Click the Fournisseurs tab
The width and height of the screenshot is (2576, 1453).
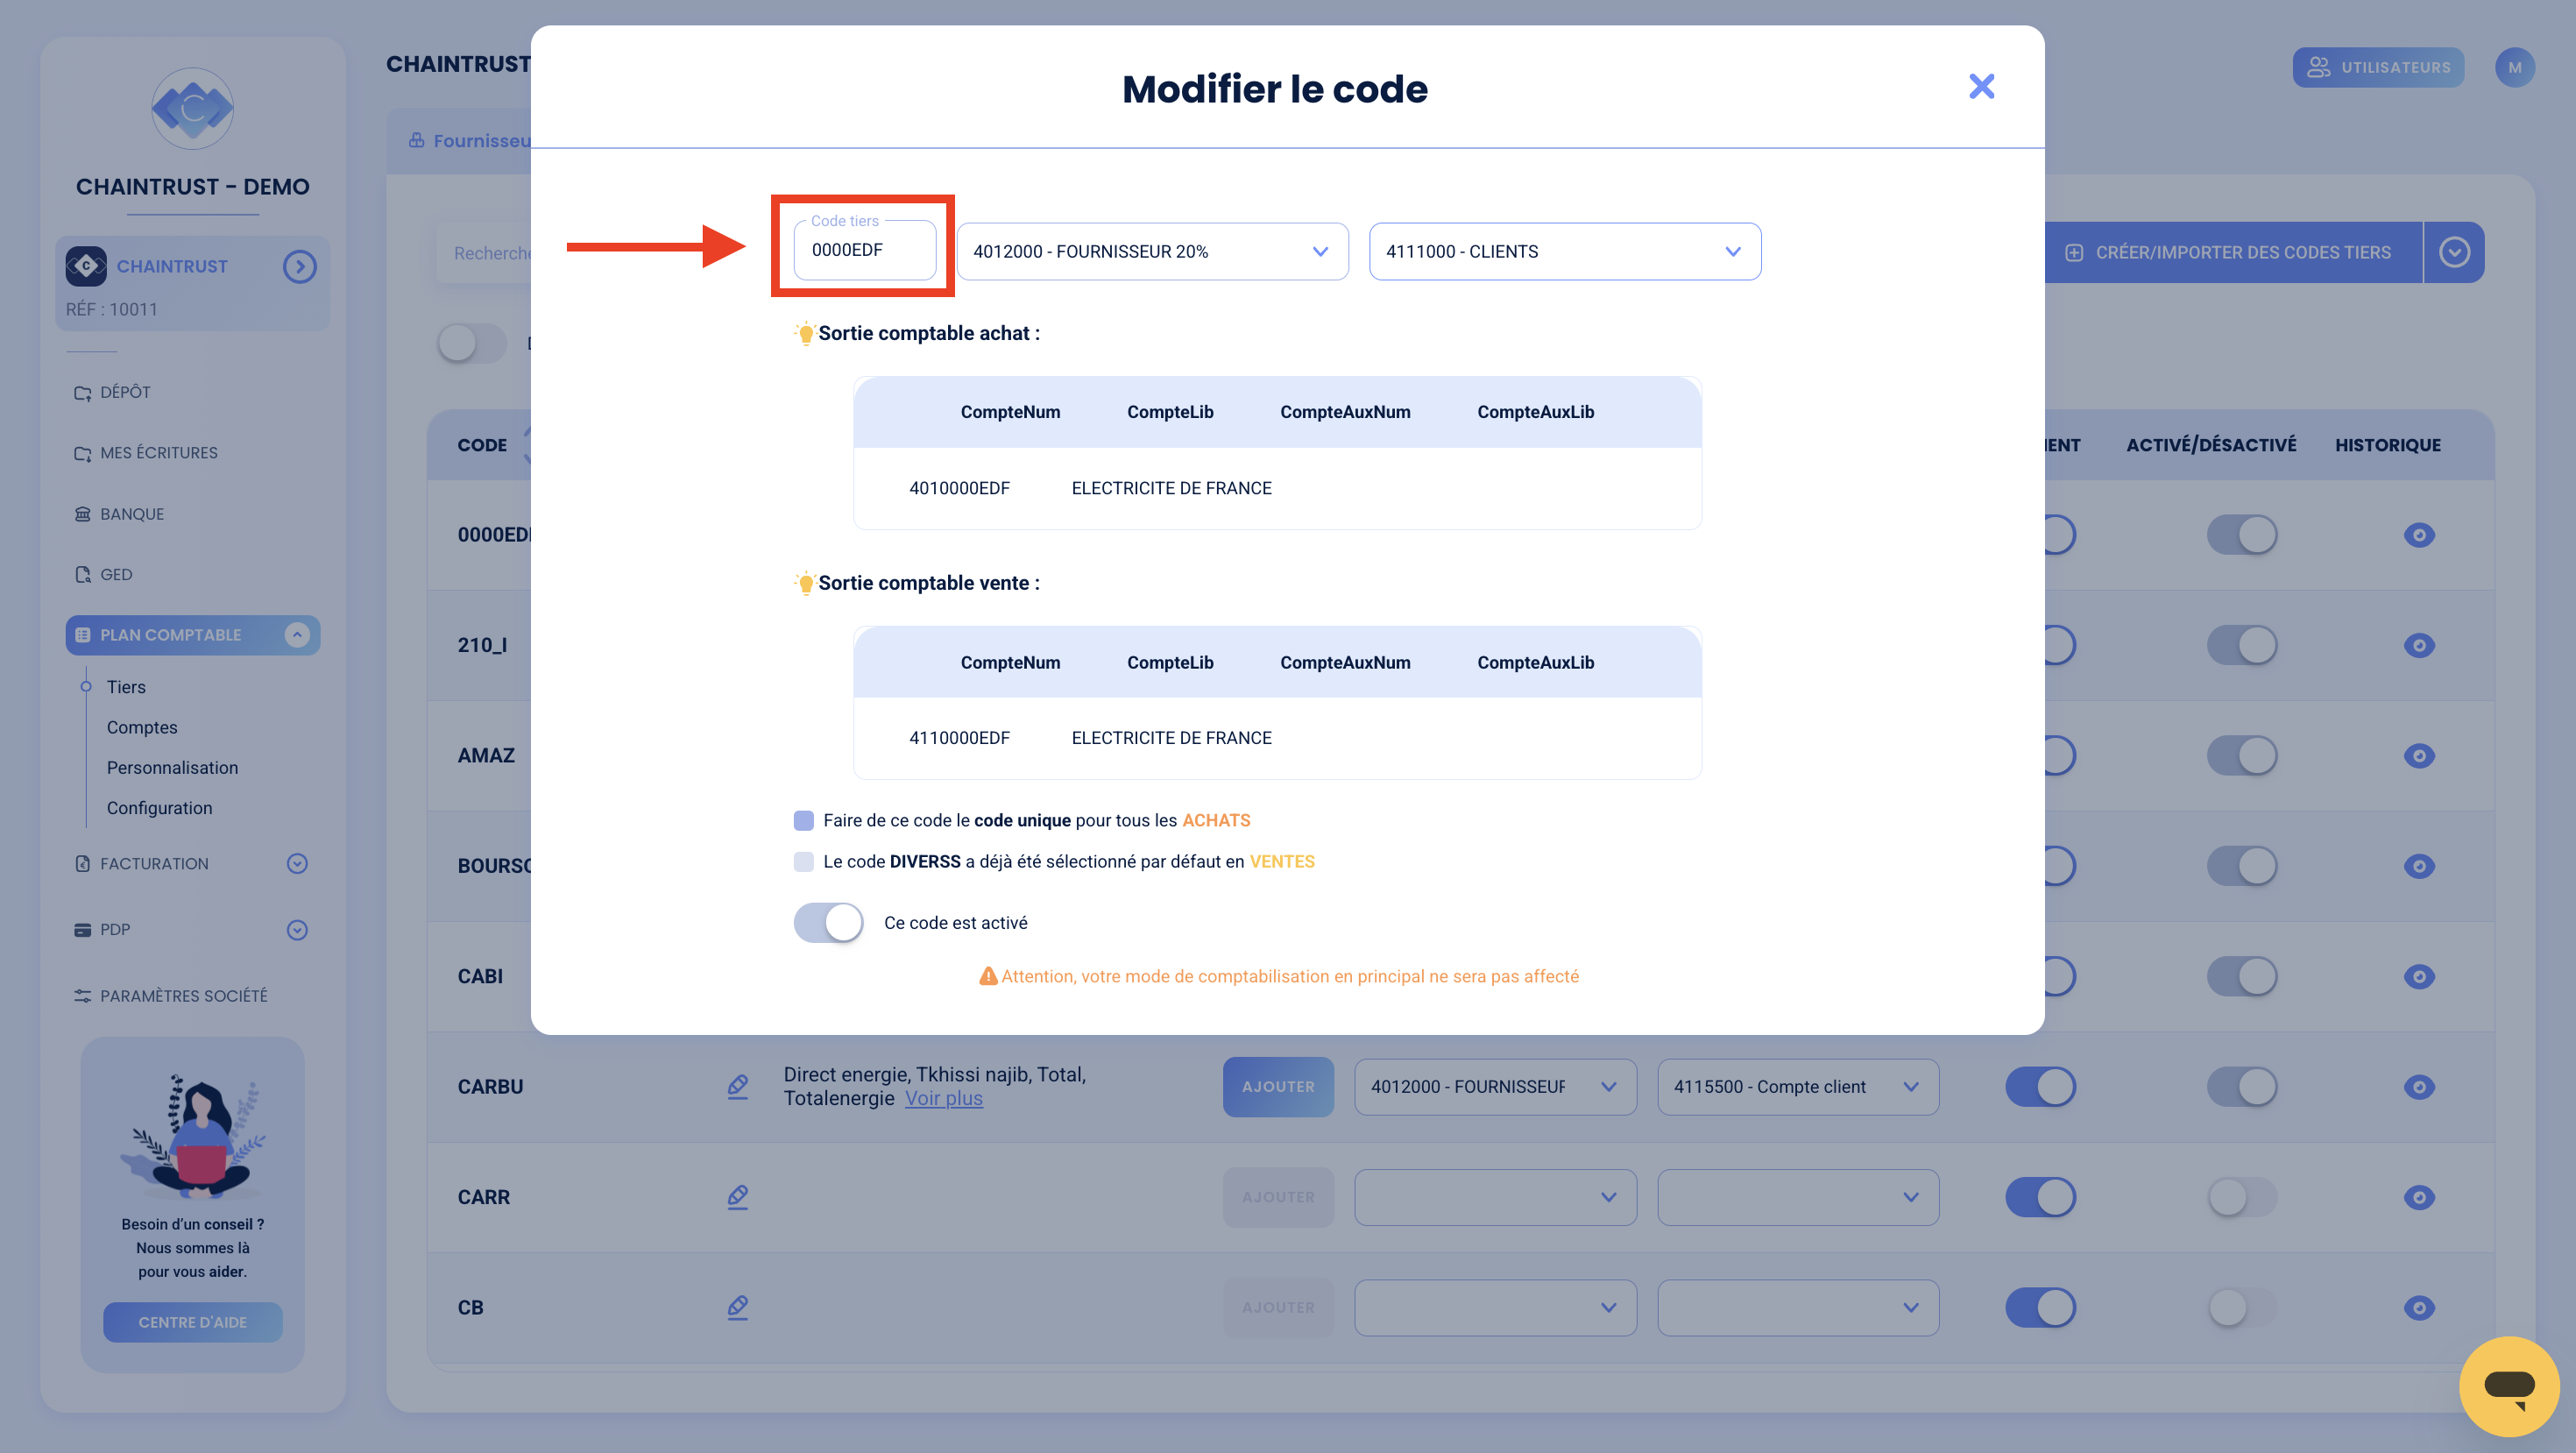(x=470, y=141)
